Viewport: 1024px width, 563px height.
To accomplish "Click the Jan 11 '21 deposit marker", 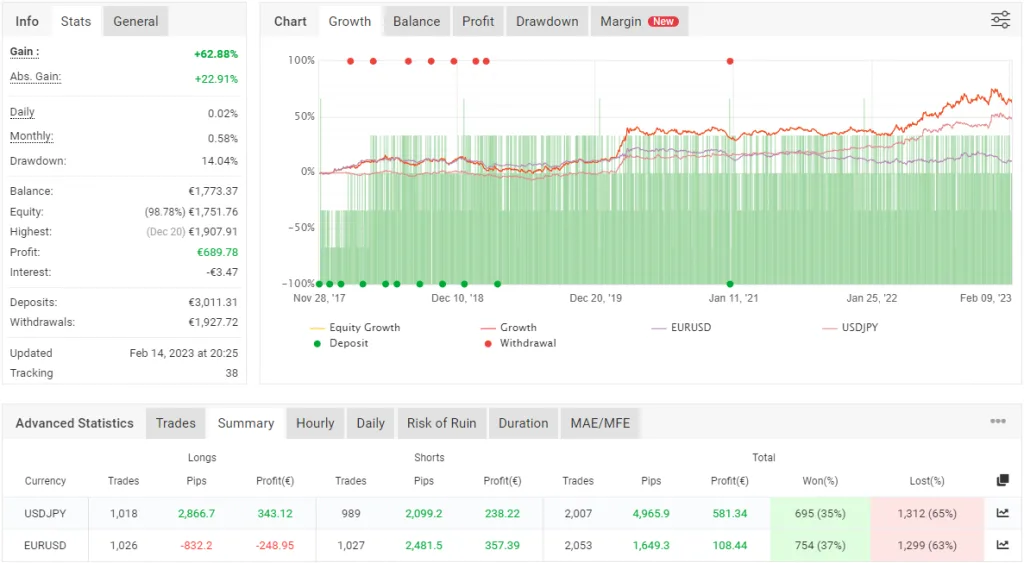I will click(730, 283).
